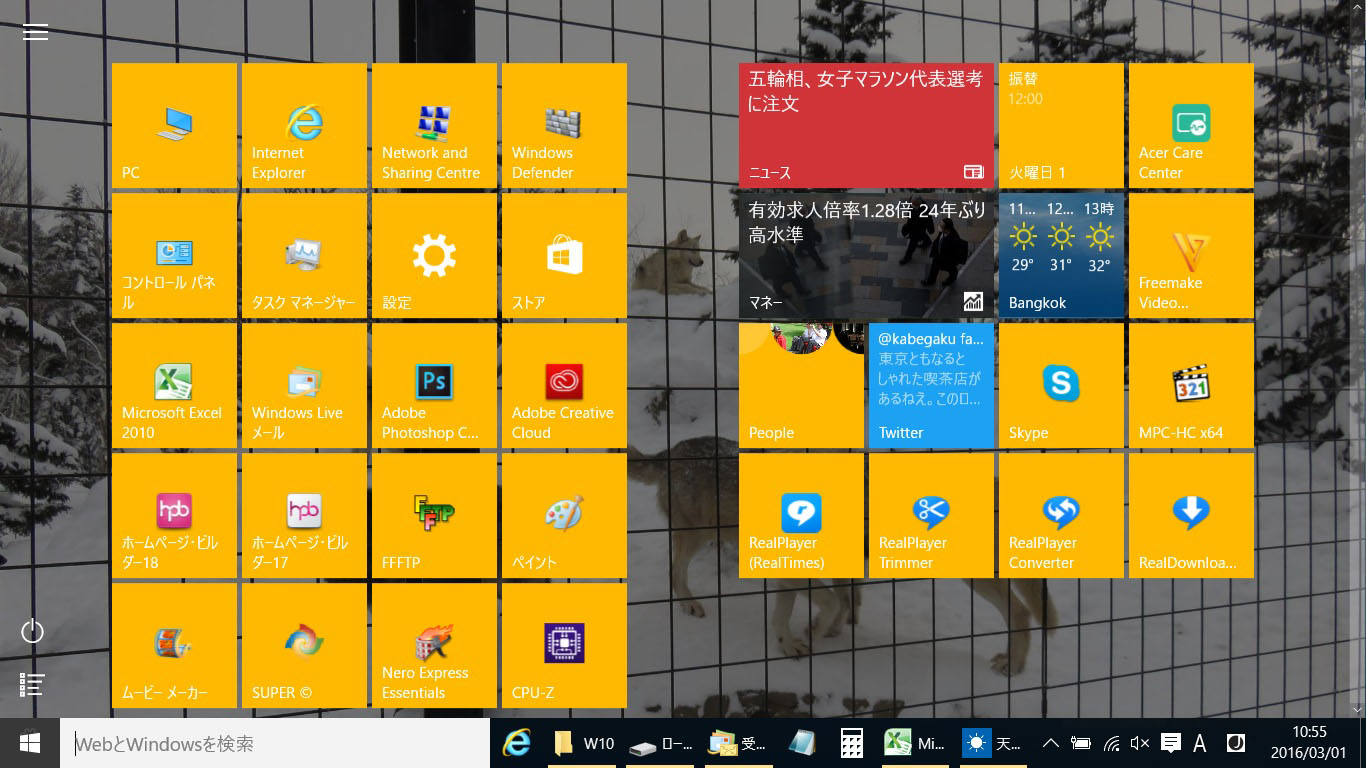Viewport: 1366px width, 768px height.
Task: Focus the WebとWindowsを検索 search box
Action: pyautogui.click(x=275, y=743)
